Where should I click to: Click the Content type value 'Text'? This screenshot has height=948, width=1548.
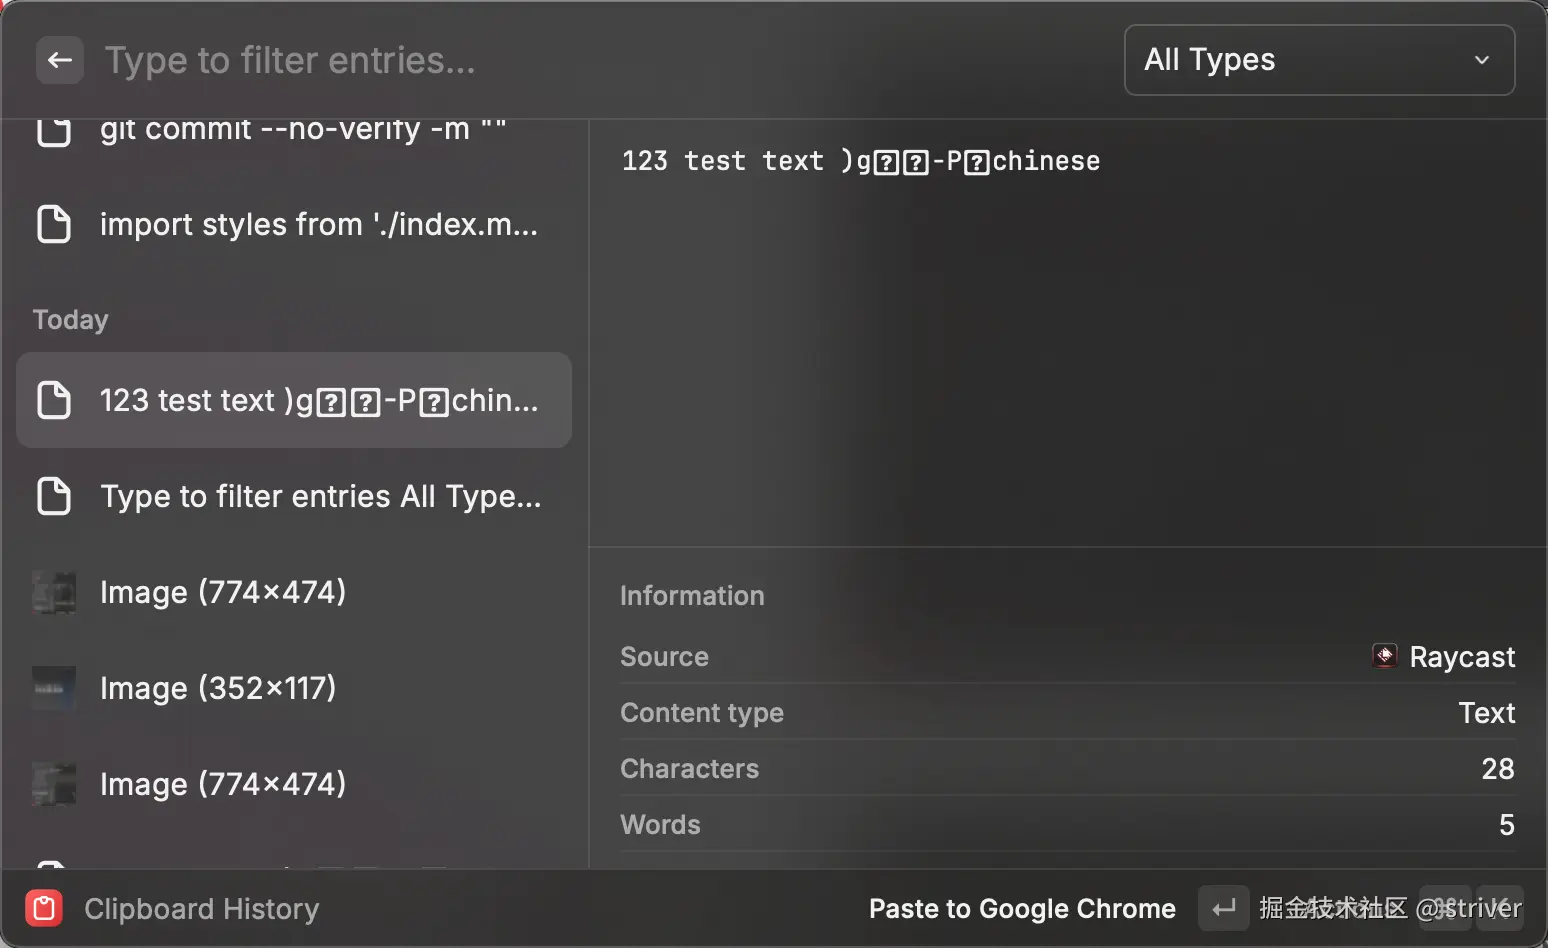click(1487, 712)
